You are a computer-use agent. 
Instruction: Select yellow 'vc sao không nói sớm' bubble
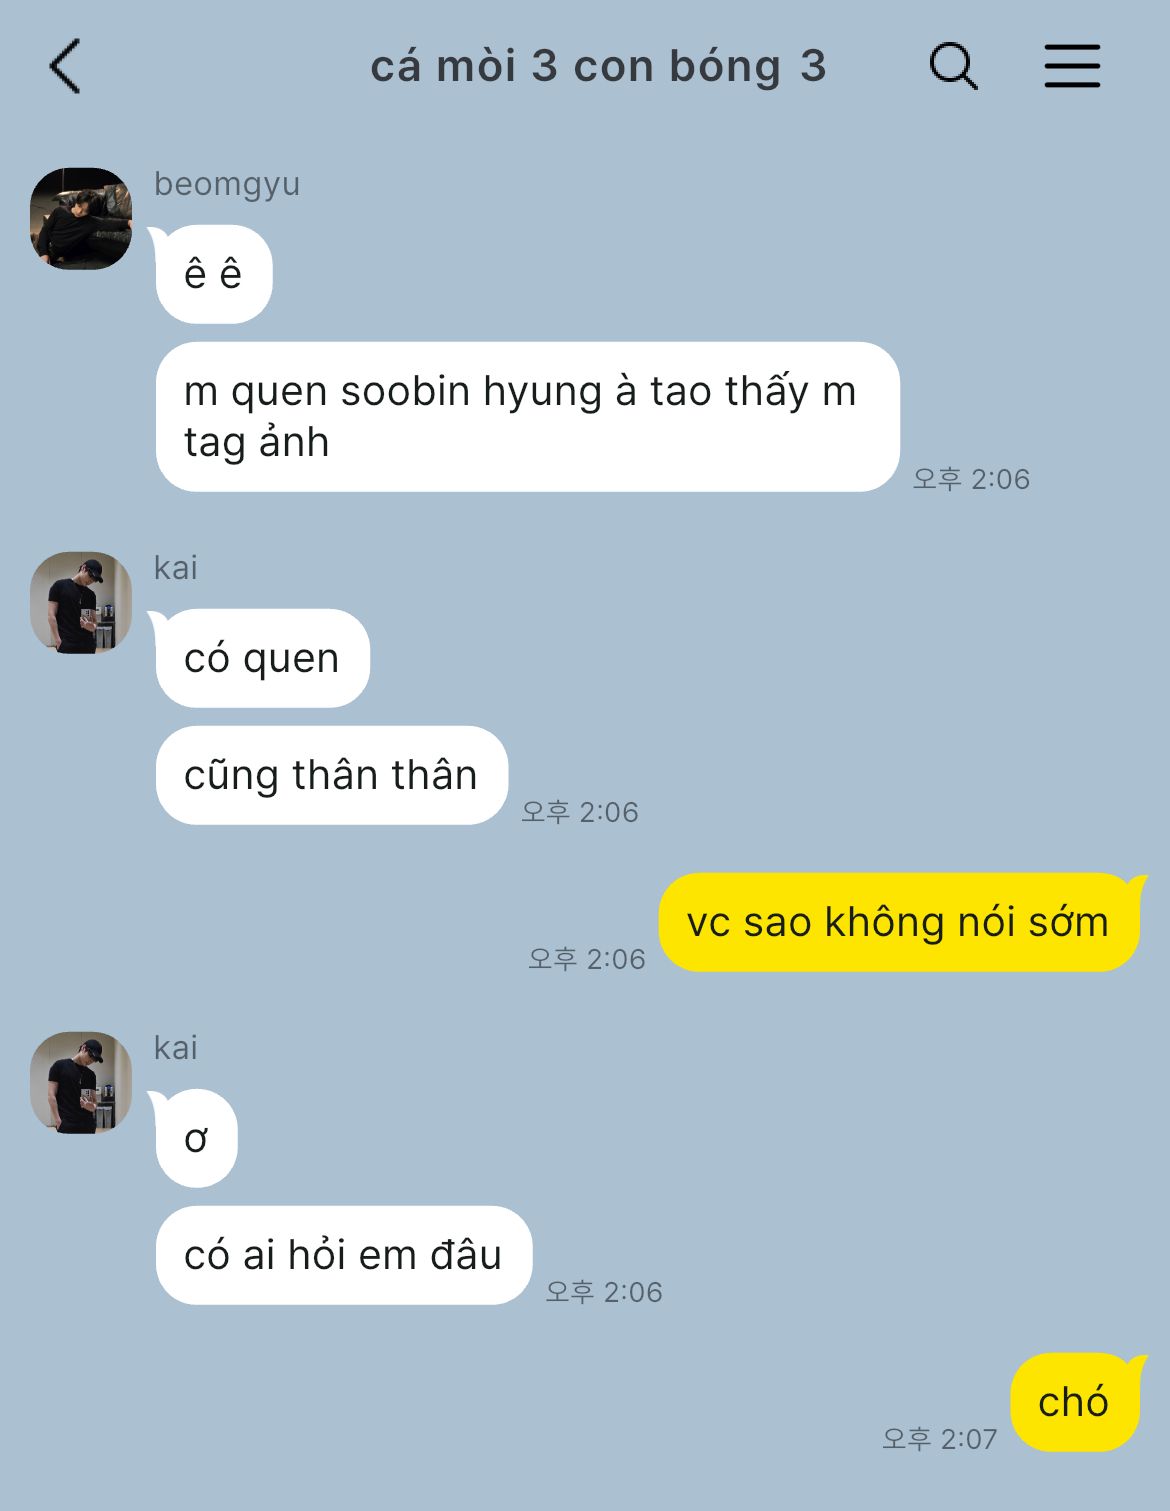tap(899, 922)
